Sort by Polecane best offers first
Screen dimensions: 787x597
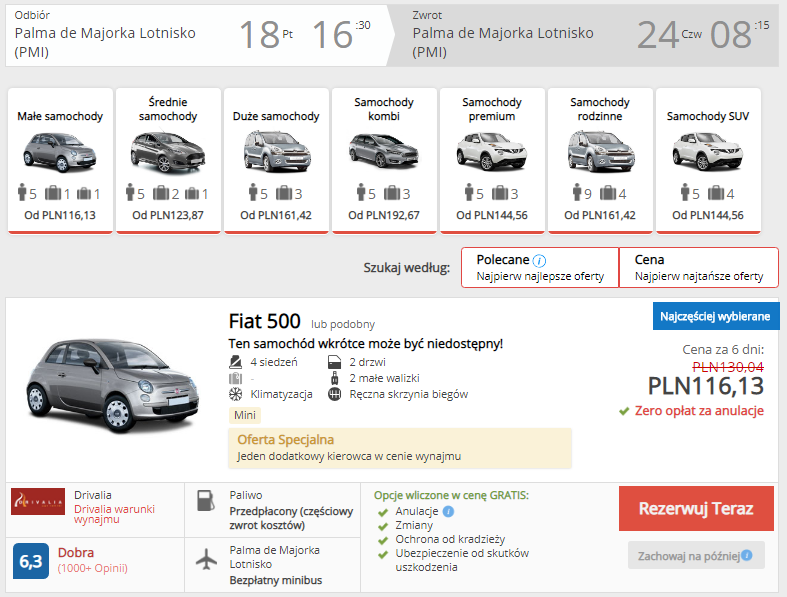pyautogui.click(x=540, y=267)
